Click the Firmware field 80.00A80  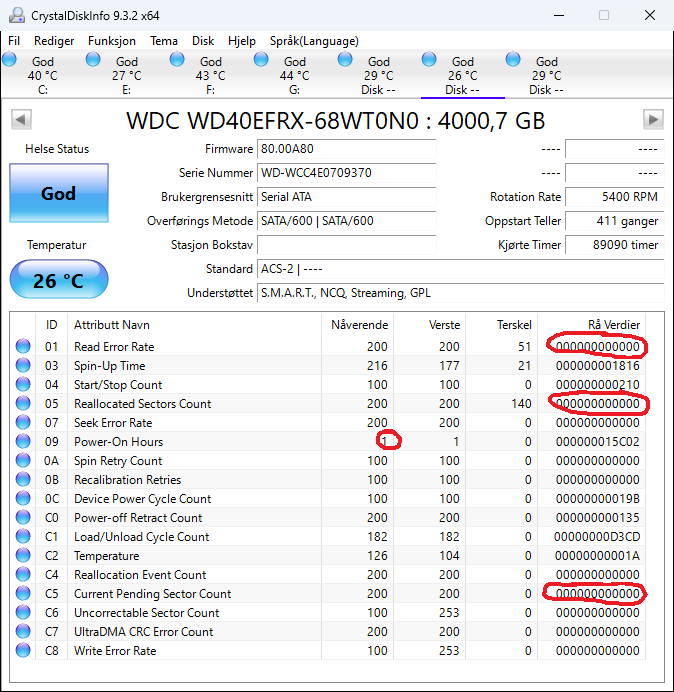[346, 149]
